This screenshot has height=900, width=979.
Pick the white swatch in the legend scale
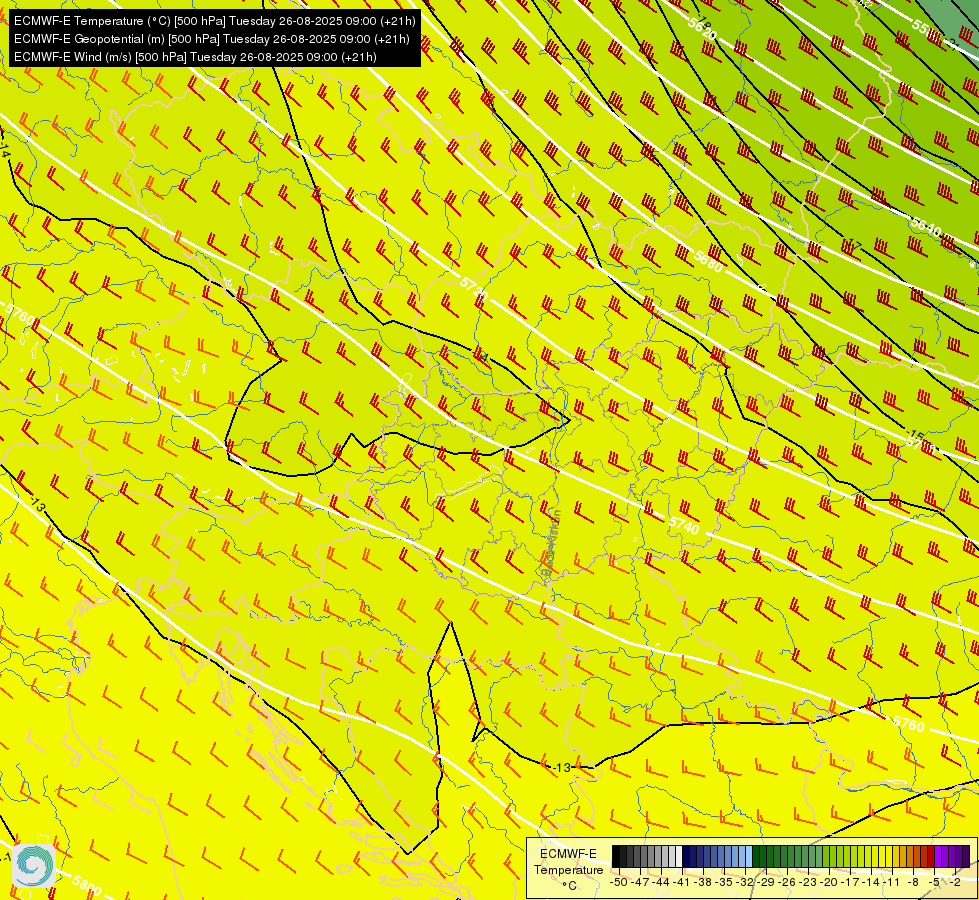[x=679, y=856]
